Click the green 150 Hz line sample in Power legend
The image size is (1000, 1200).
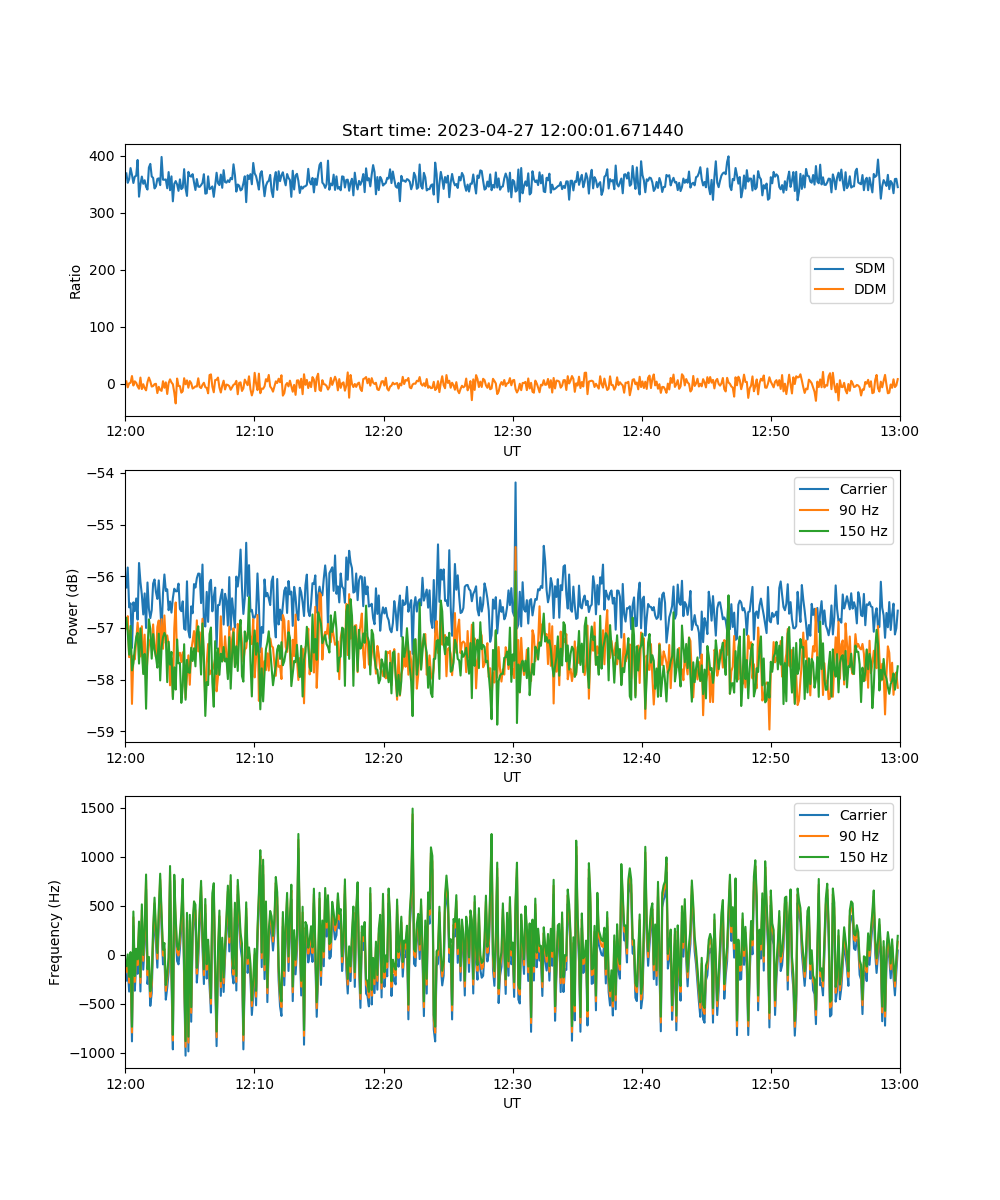pyautogui.click(x=815, y=531)
